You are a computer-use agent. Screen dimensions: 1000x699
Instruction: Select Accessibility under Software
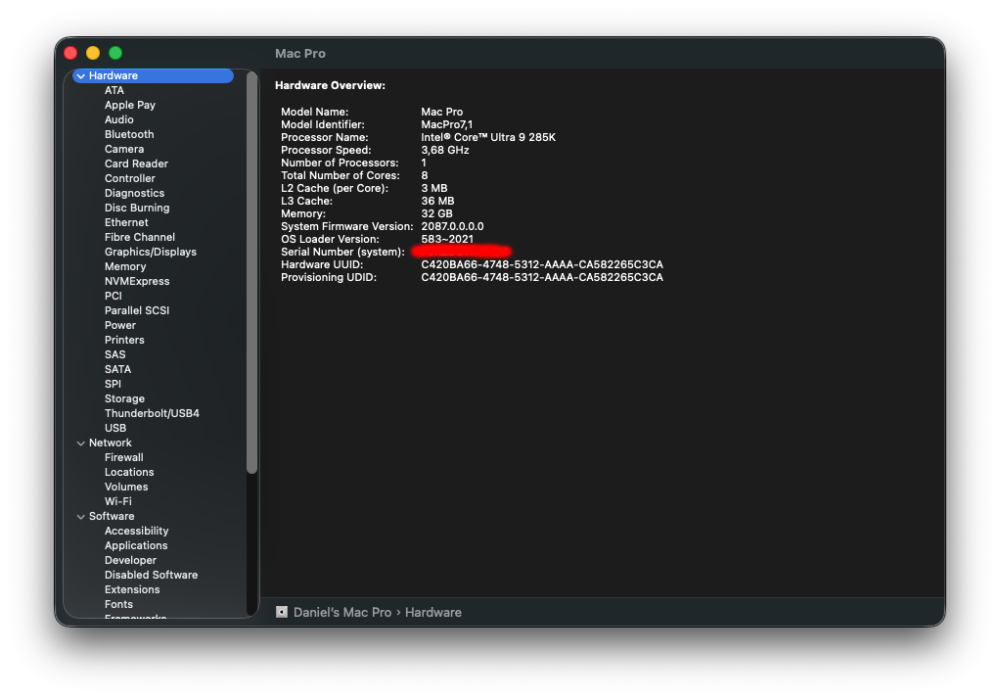(136, 531)
